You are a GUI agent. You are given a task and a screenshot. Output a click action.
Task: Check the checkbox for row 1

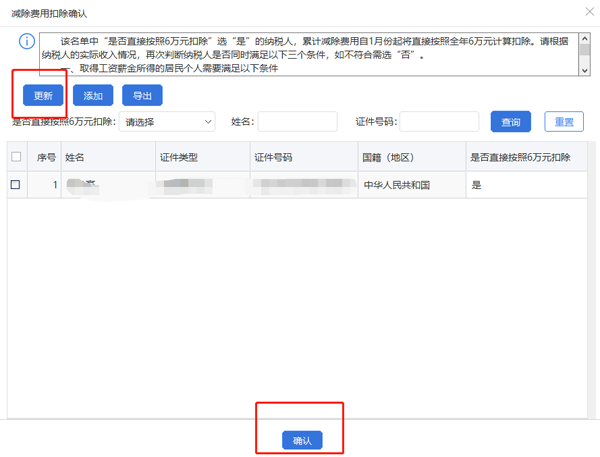pyautogui.click(x=16, y=185)
